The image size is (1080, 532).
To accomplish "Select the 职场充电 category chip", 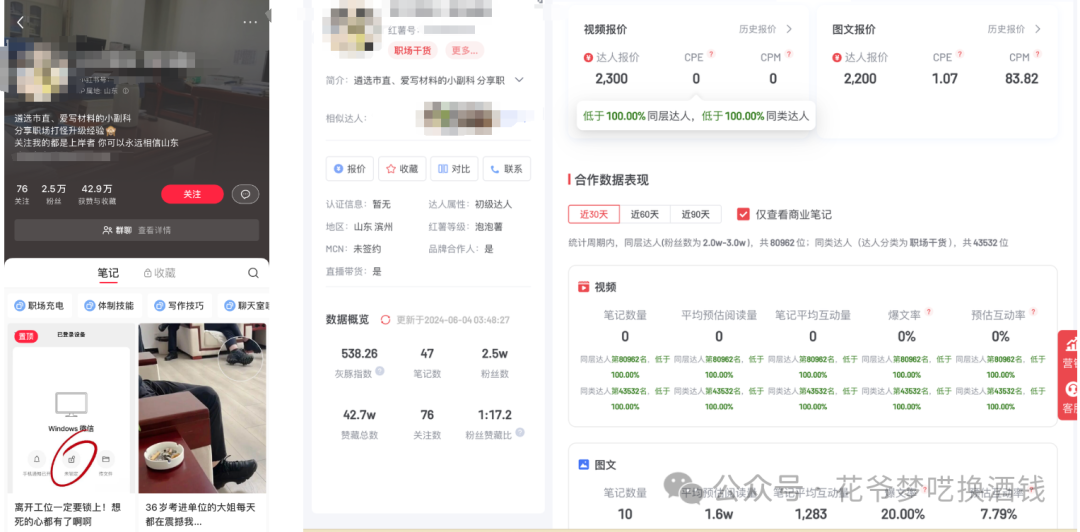I will (39, 305).
